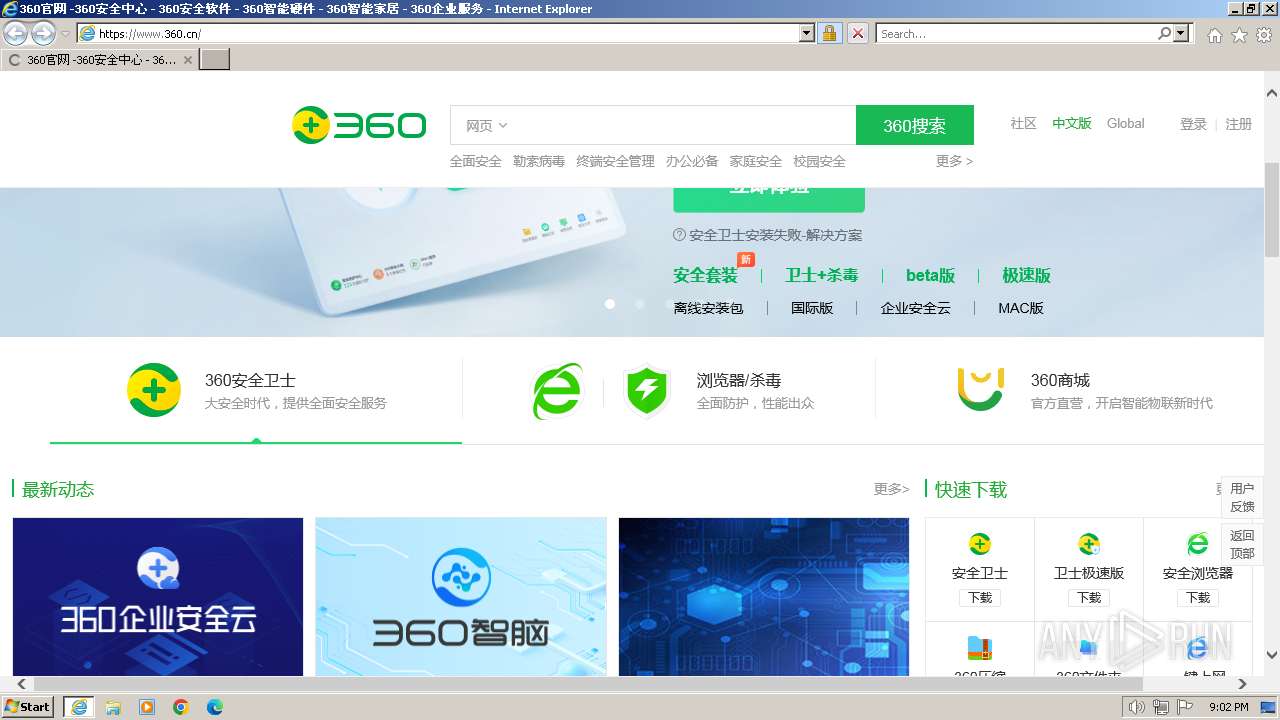Click the 返回顶部 back-to-top button

(1242, 544)
